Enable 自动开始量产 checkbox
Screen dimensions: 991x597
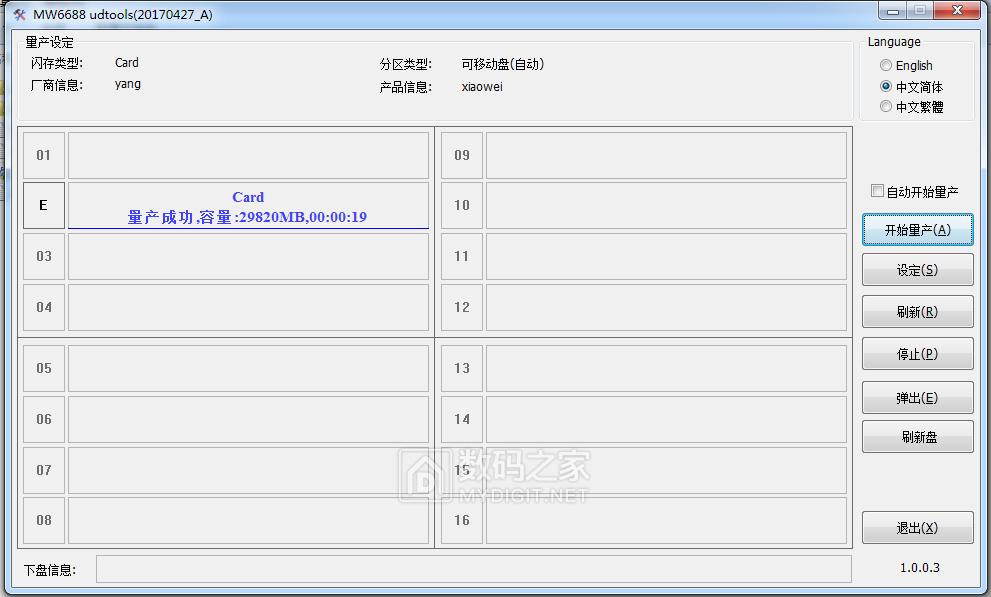click(915, 191)
